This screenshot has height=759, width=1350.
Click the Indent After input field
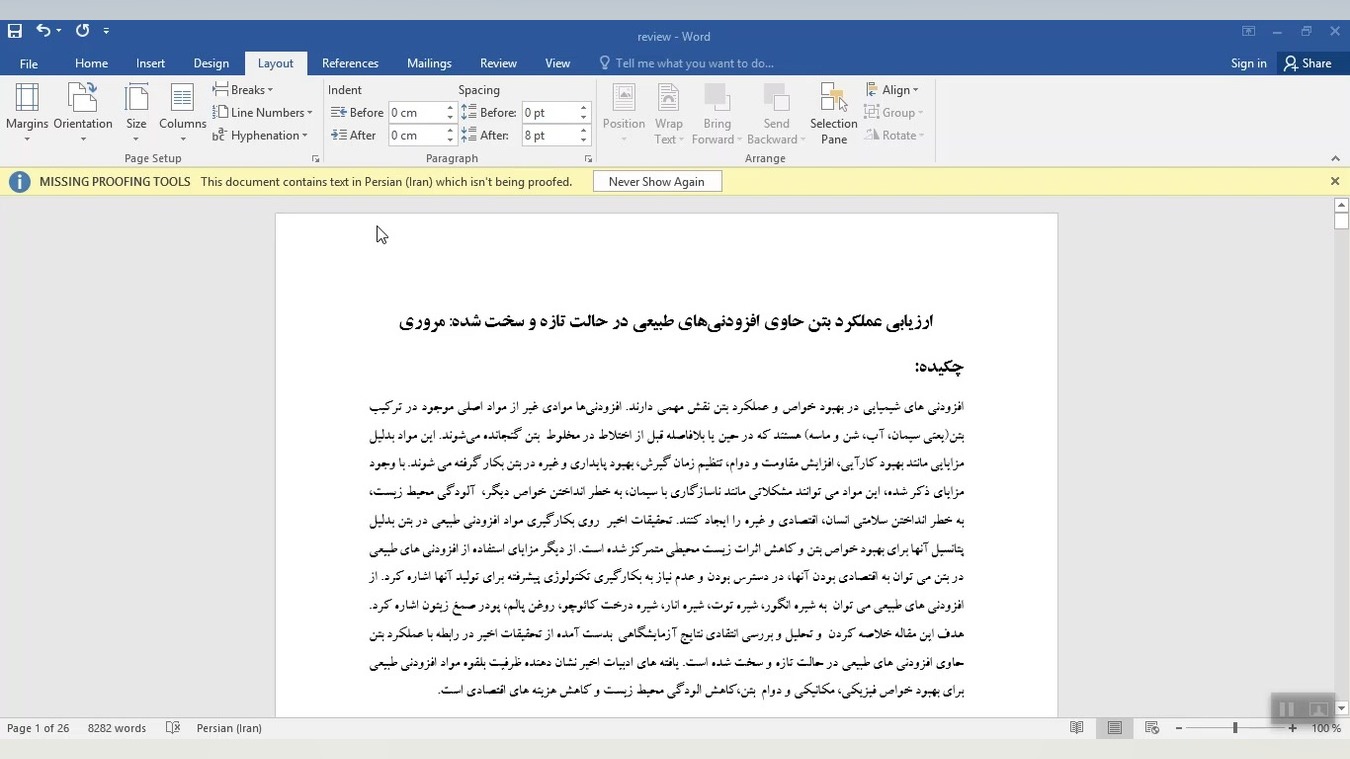[416, 136]
